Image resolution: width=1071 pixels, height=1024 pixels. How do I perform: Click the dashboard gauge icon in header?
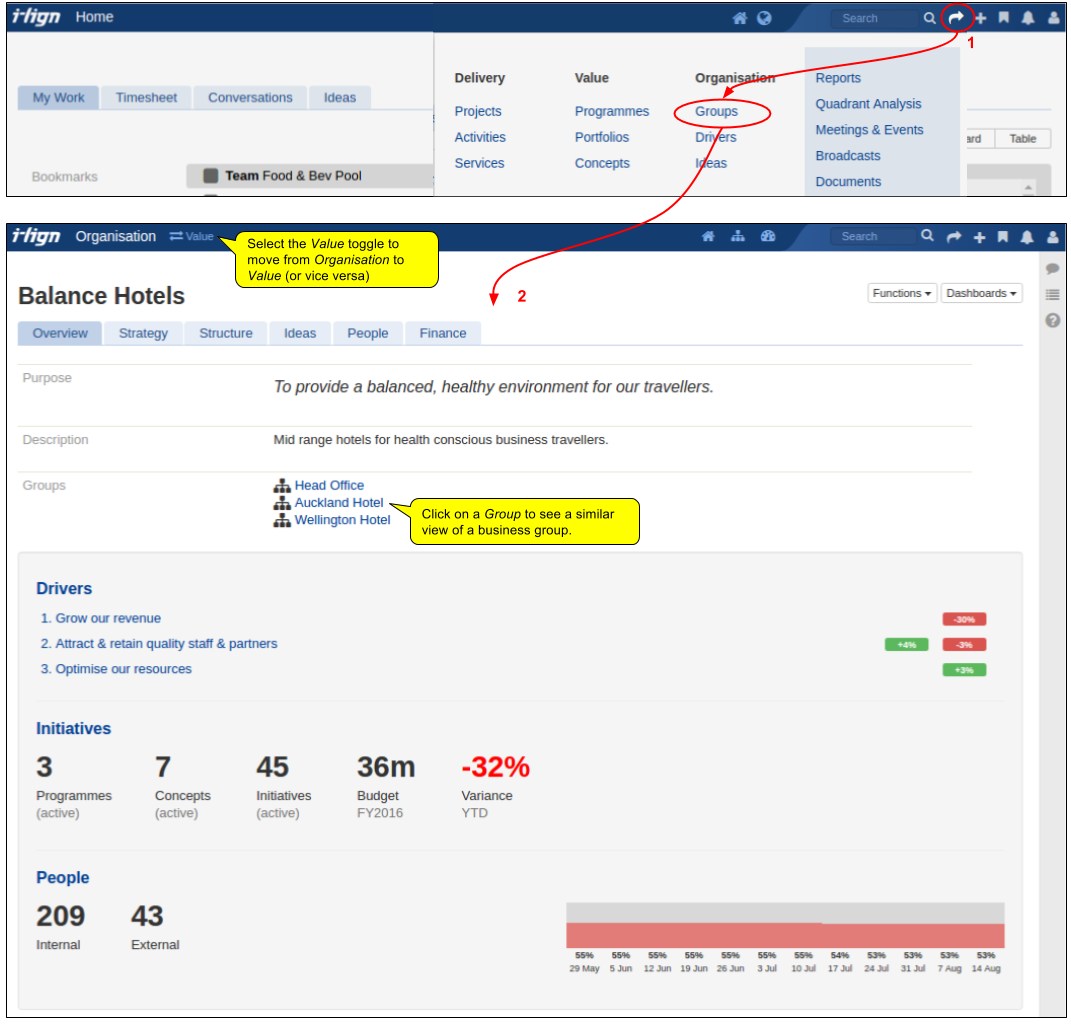click(x=768, y=237)
